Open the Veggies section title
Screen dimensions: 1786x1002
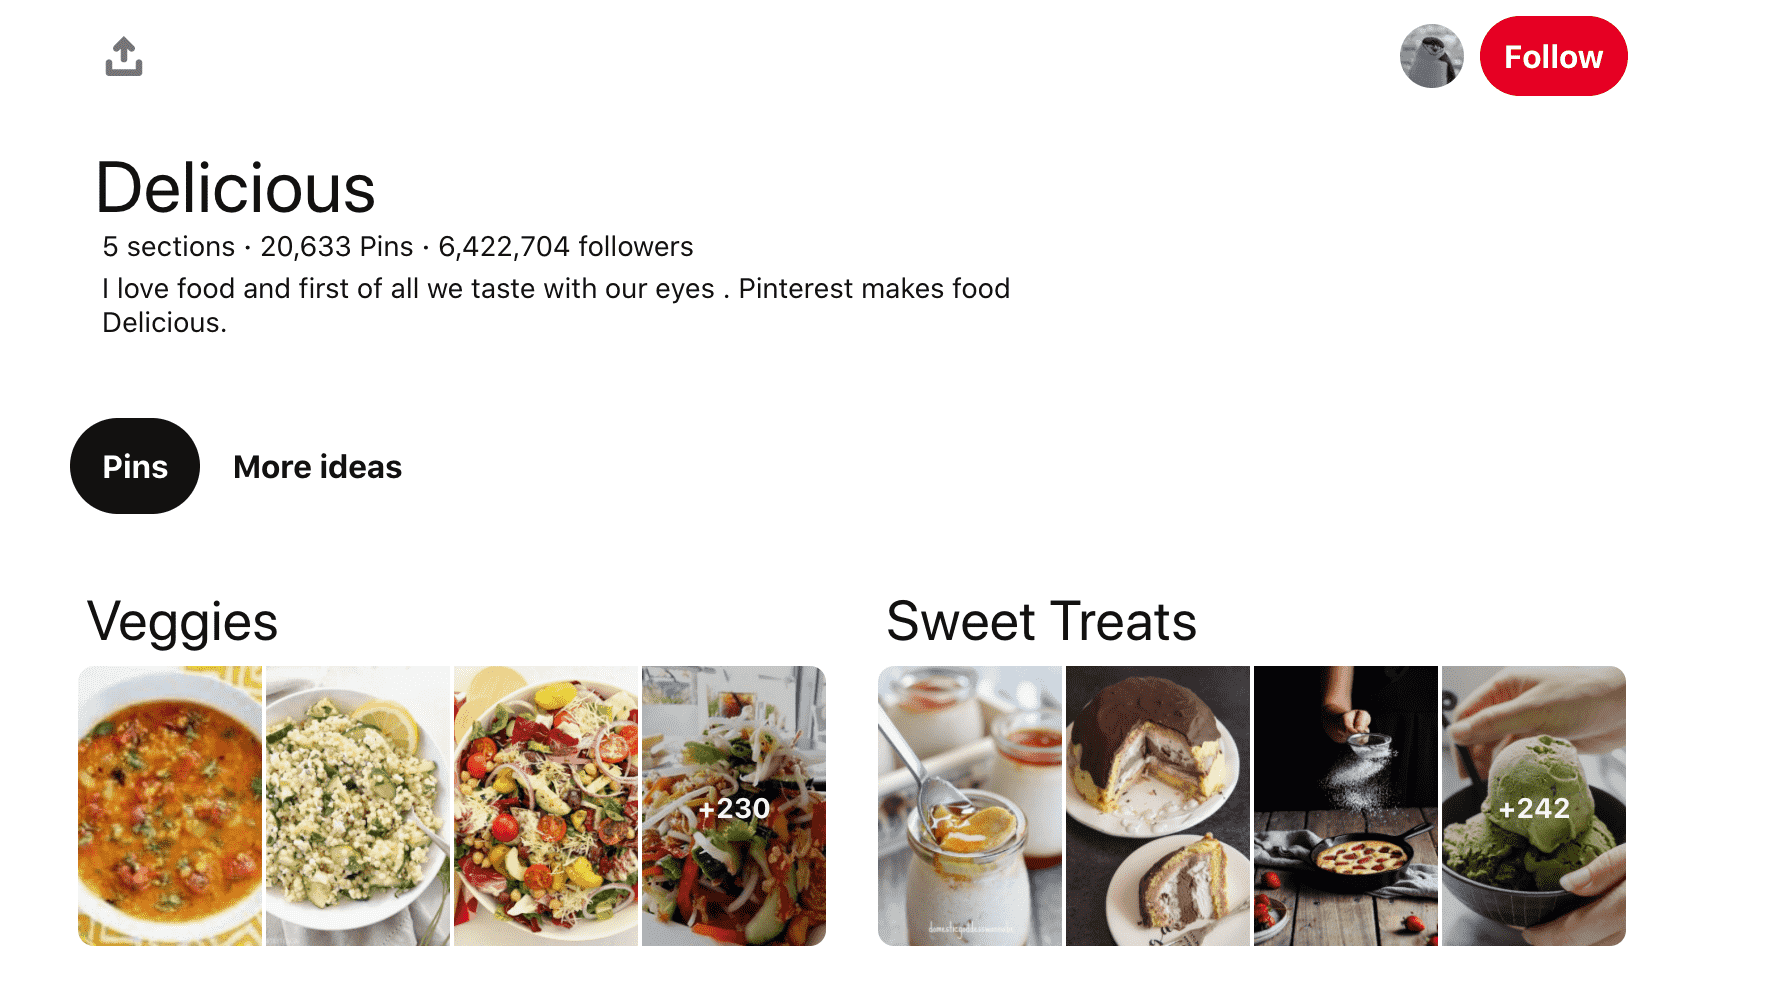click(182, 621)
